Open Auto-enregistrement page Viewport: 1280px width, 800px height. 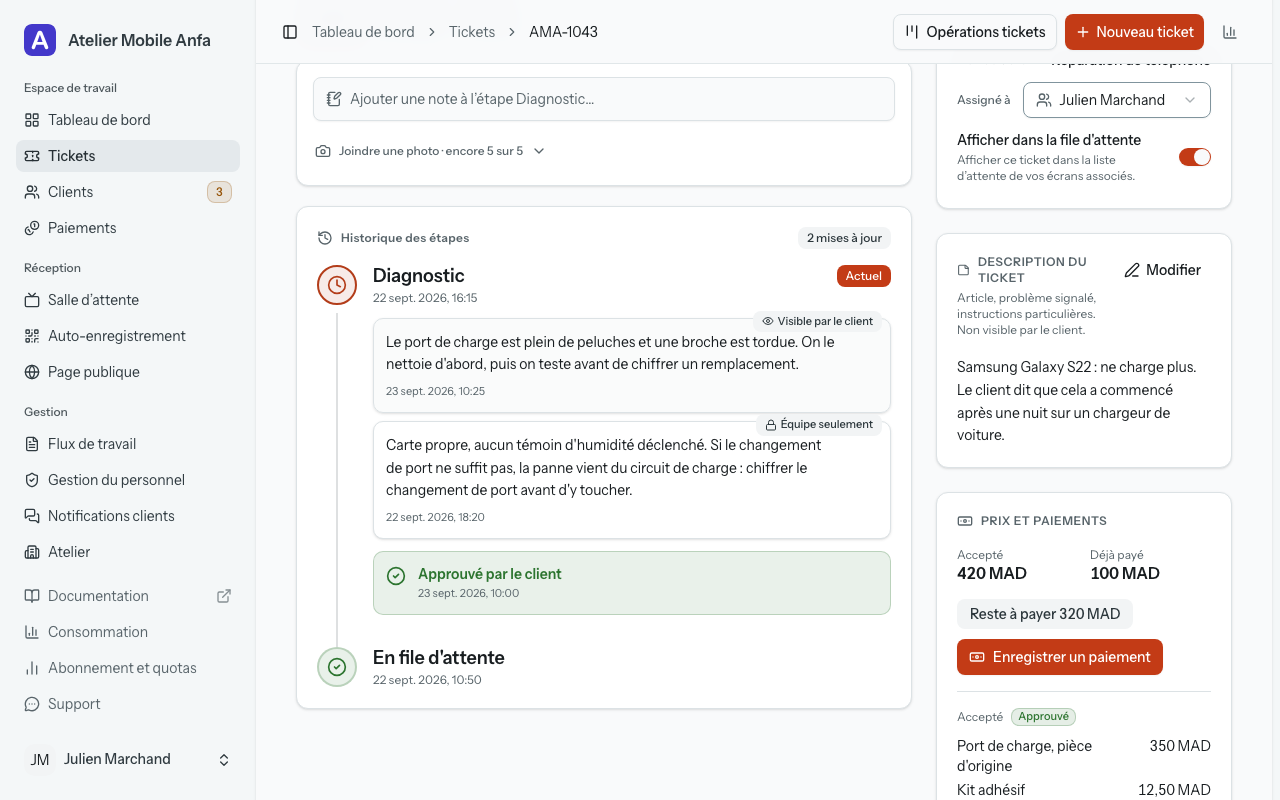click(x=128, y=336)
